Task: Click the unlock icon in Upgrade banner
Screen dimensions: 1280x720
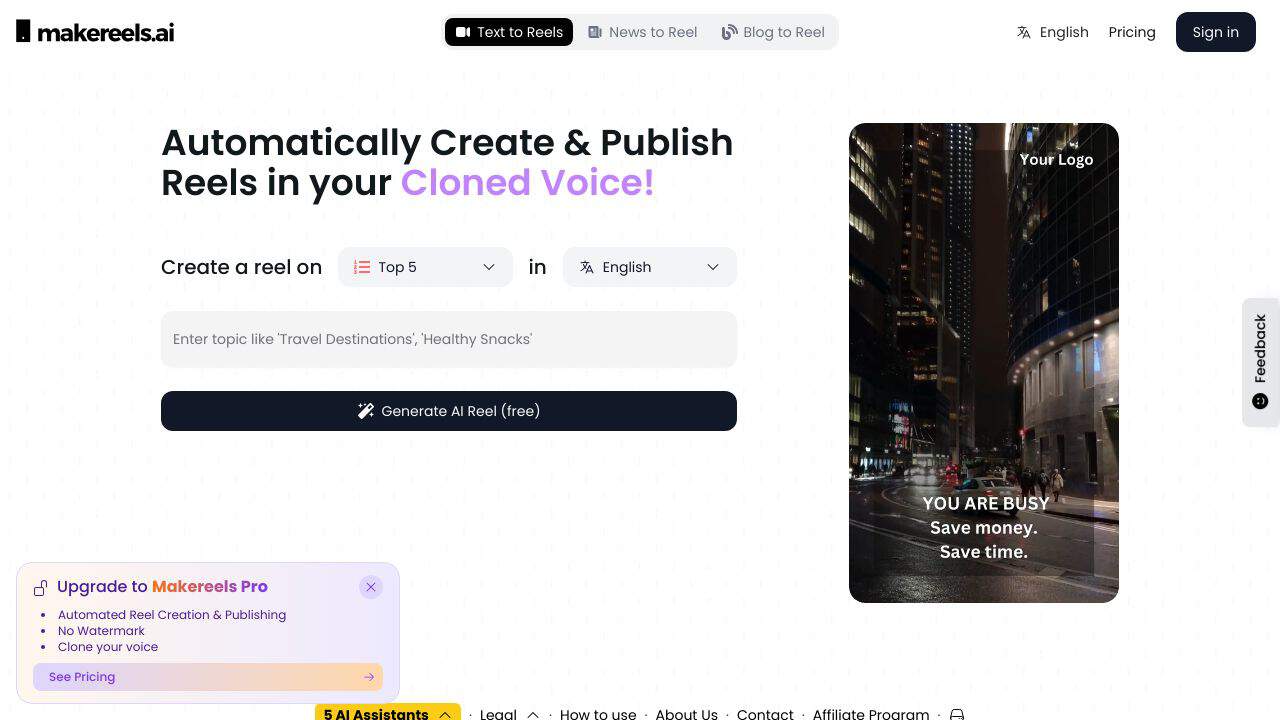Action: coord(41,587)
